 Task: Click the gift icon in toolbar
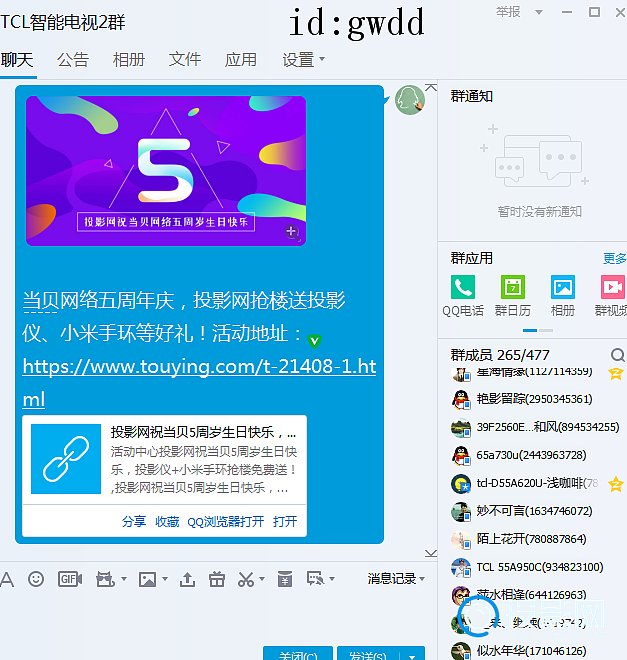217,579
